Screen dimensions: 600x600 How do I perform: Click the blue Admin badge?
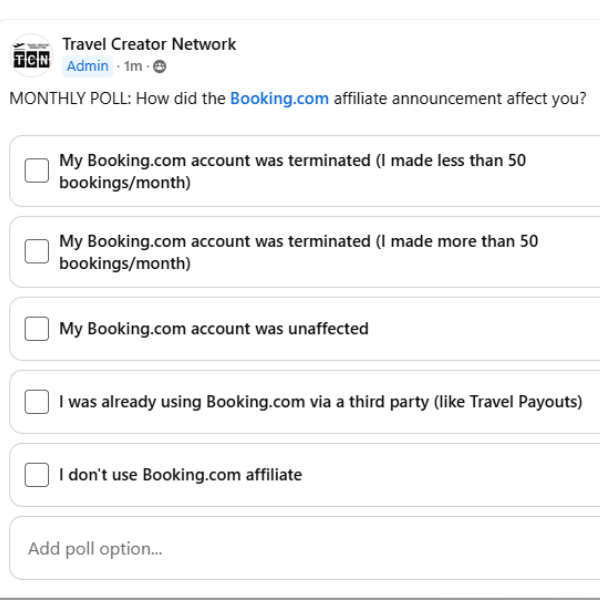click(88, 66)
